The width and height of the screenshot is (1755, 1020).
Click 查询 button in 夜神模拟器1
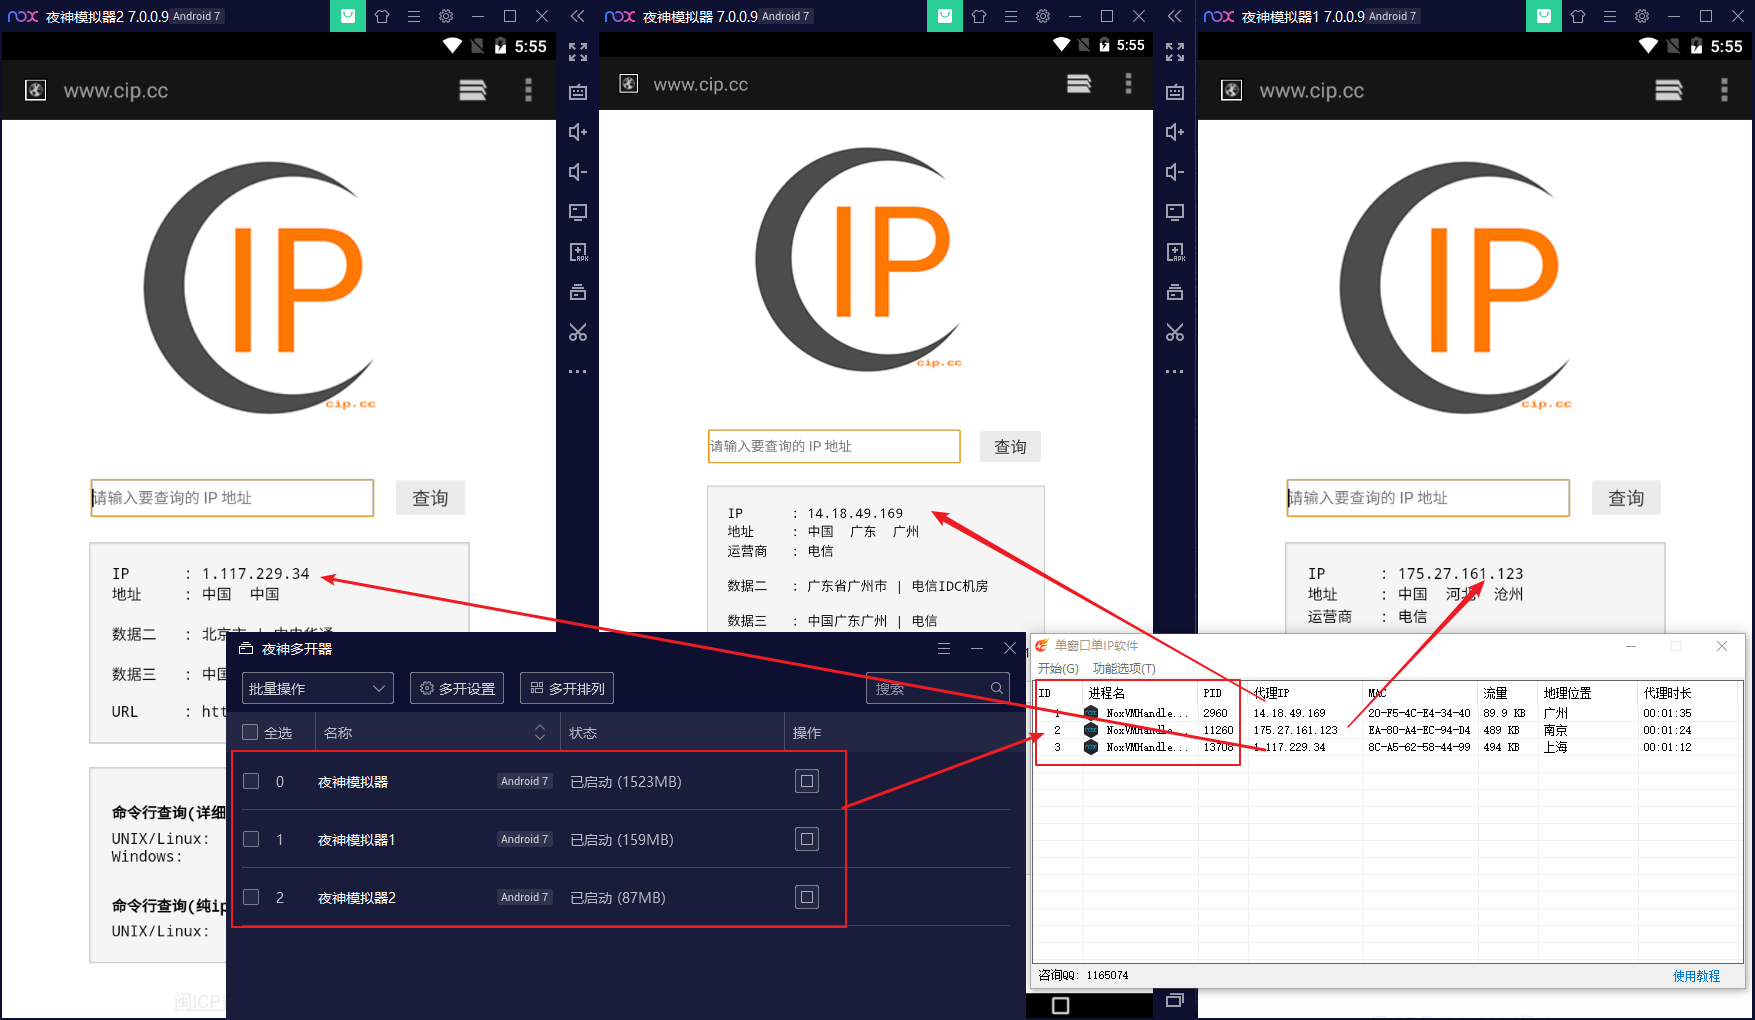coord(1626,498)
